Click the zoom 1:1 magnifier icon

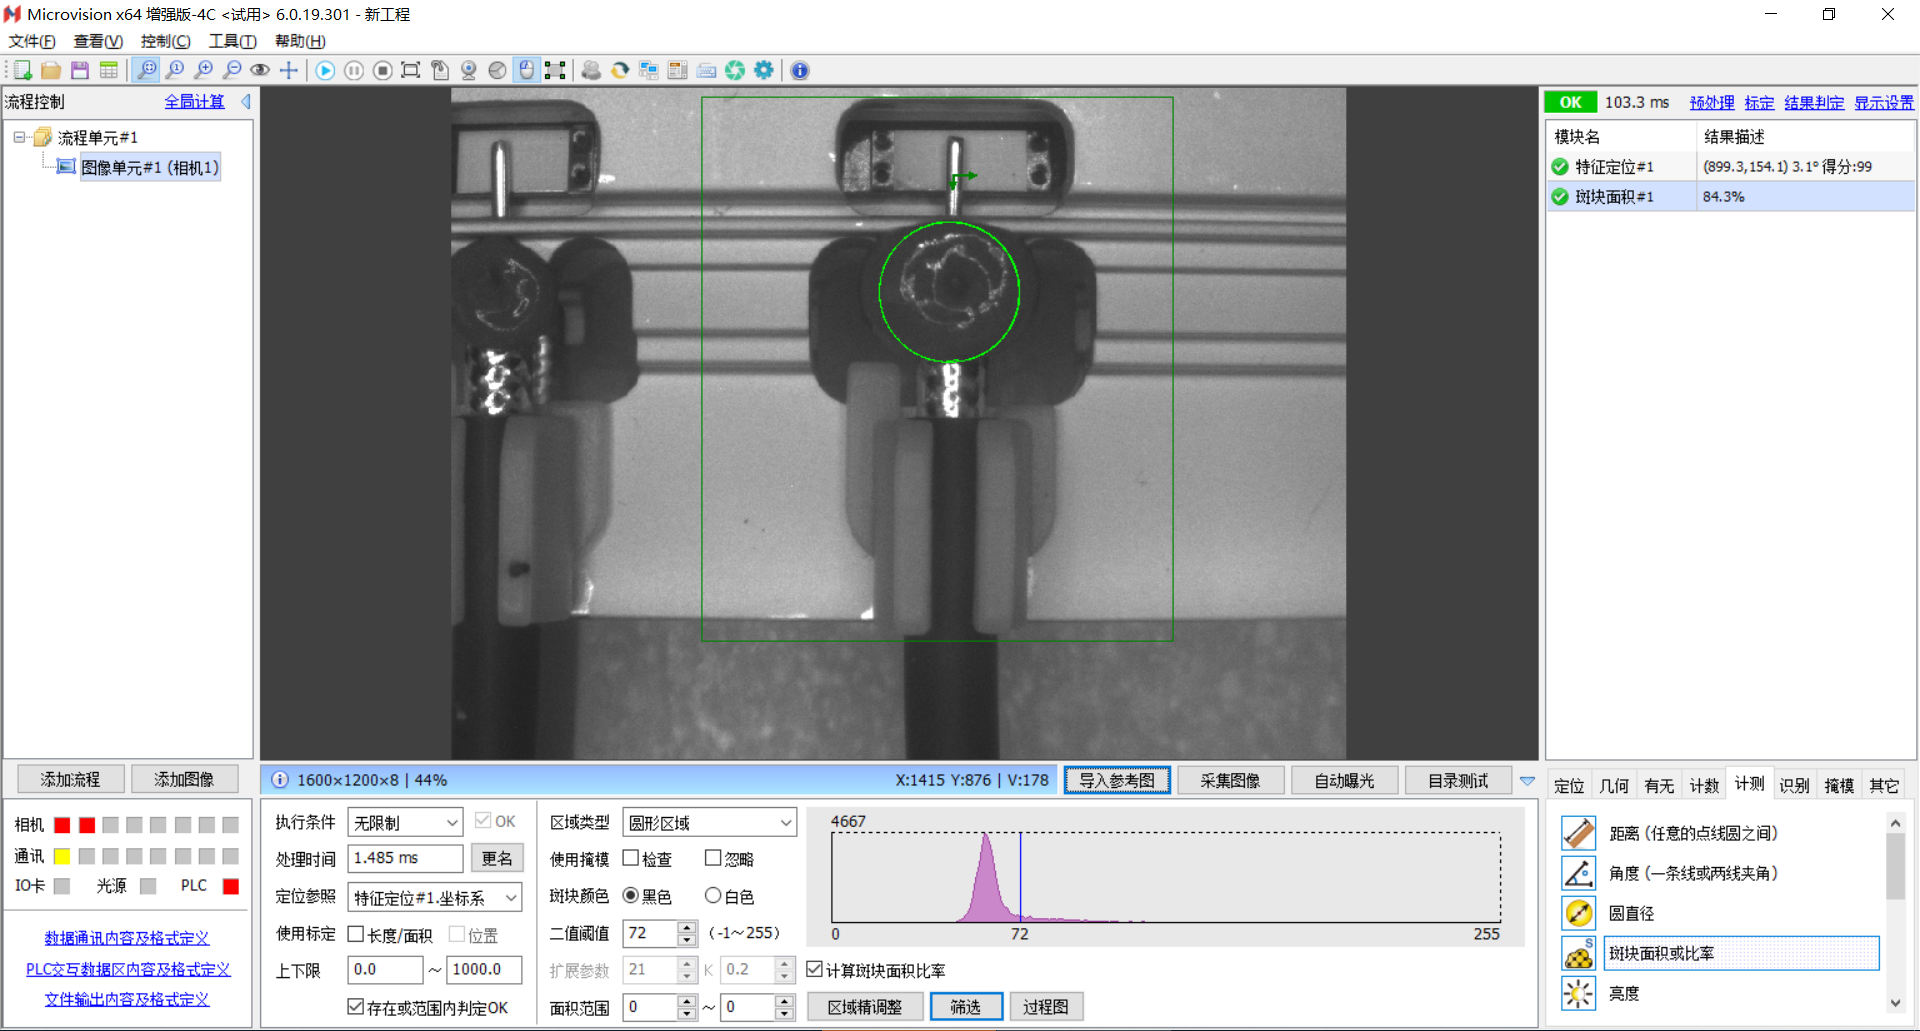[x=175, y=70]
